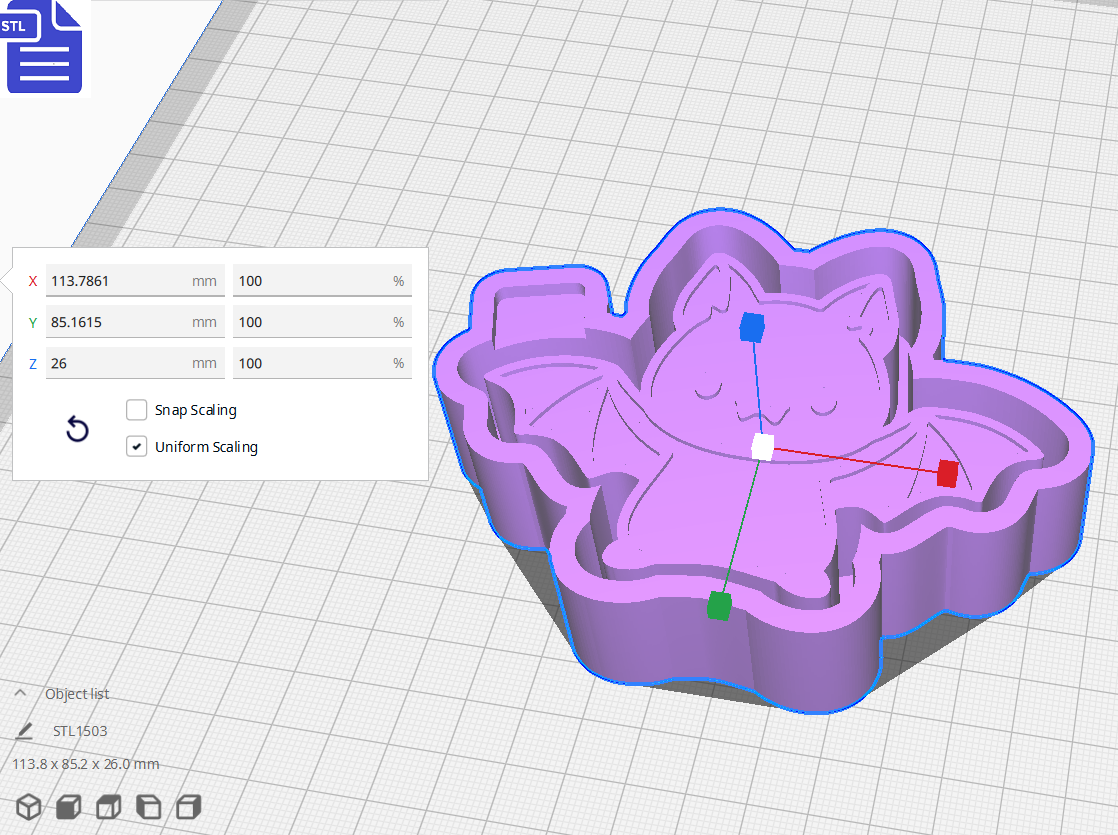Disable Uniform Scaling
The height and width of the screenshot is (835, 1118).
(x=136, y=446)
